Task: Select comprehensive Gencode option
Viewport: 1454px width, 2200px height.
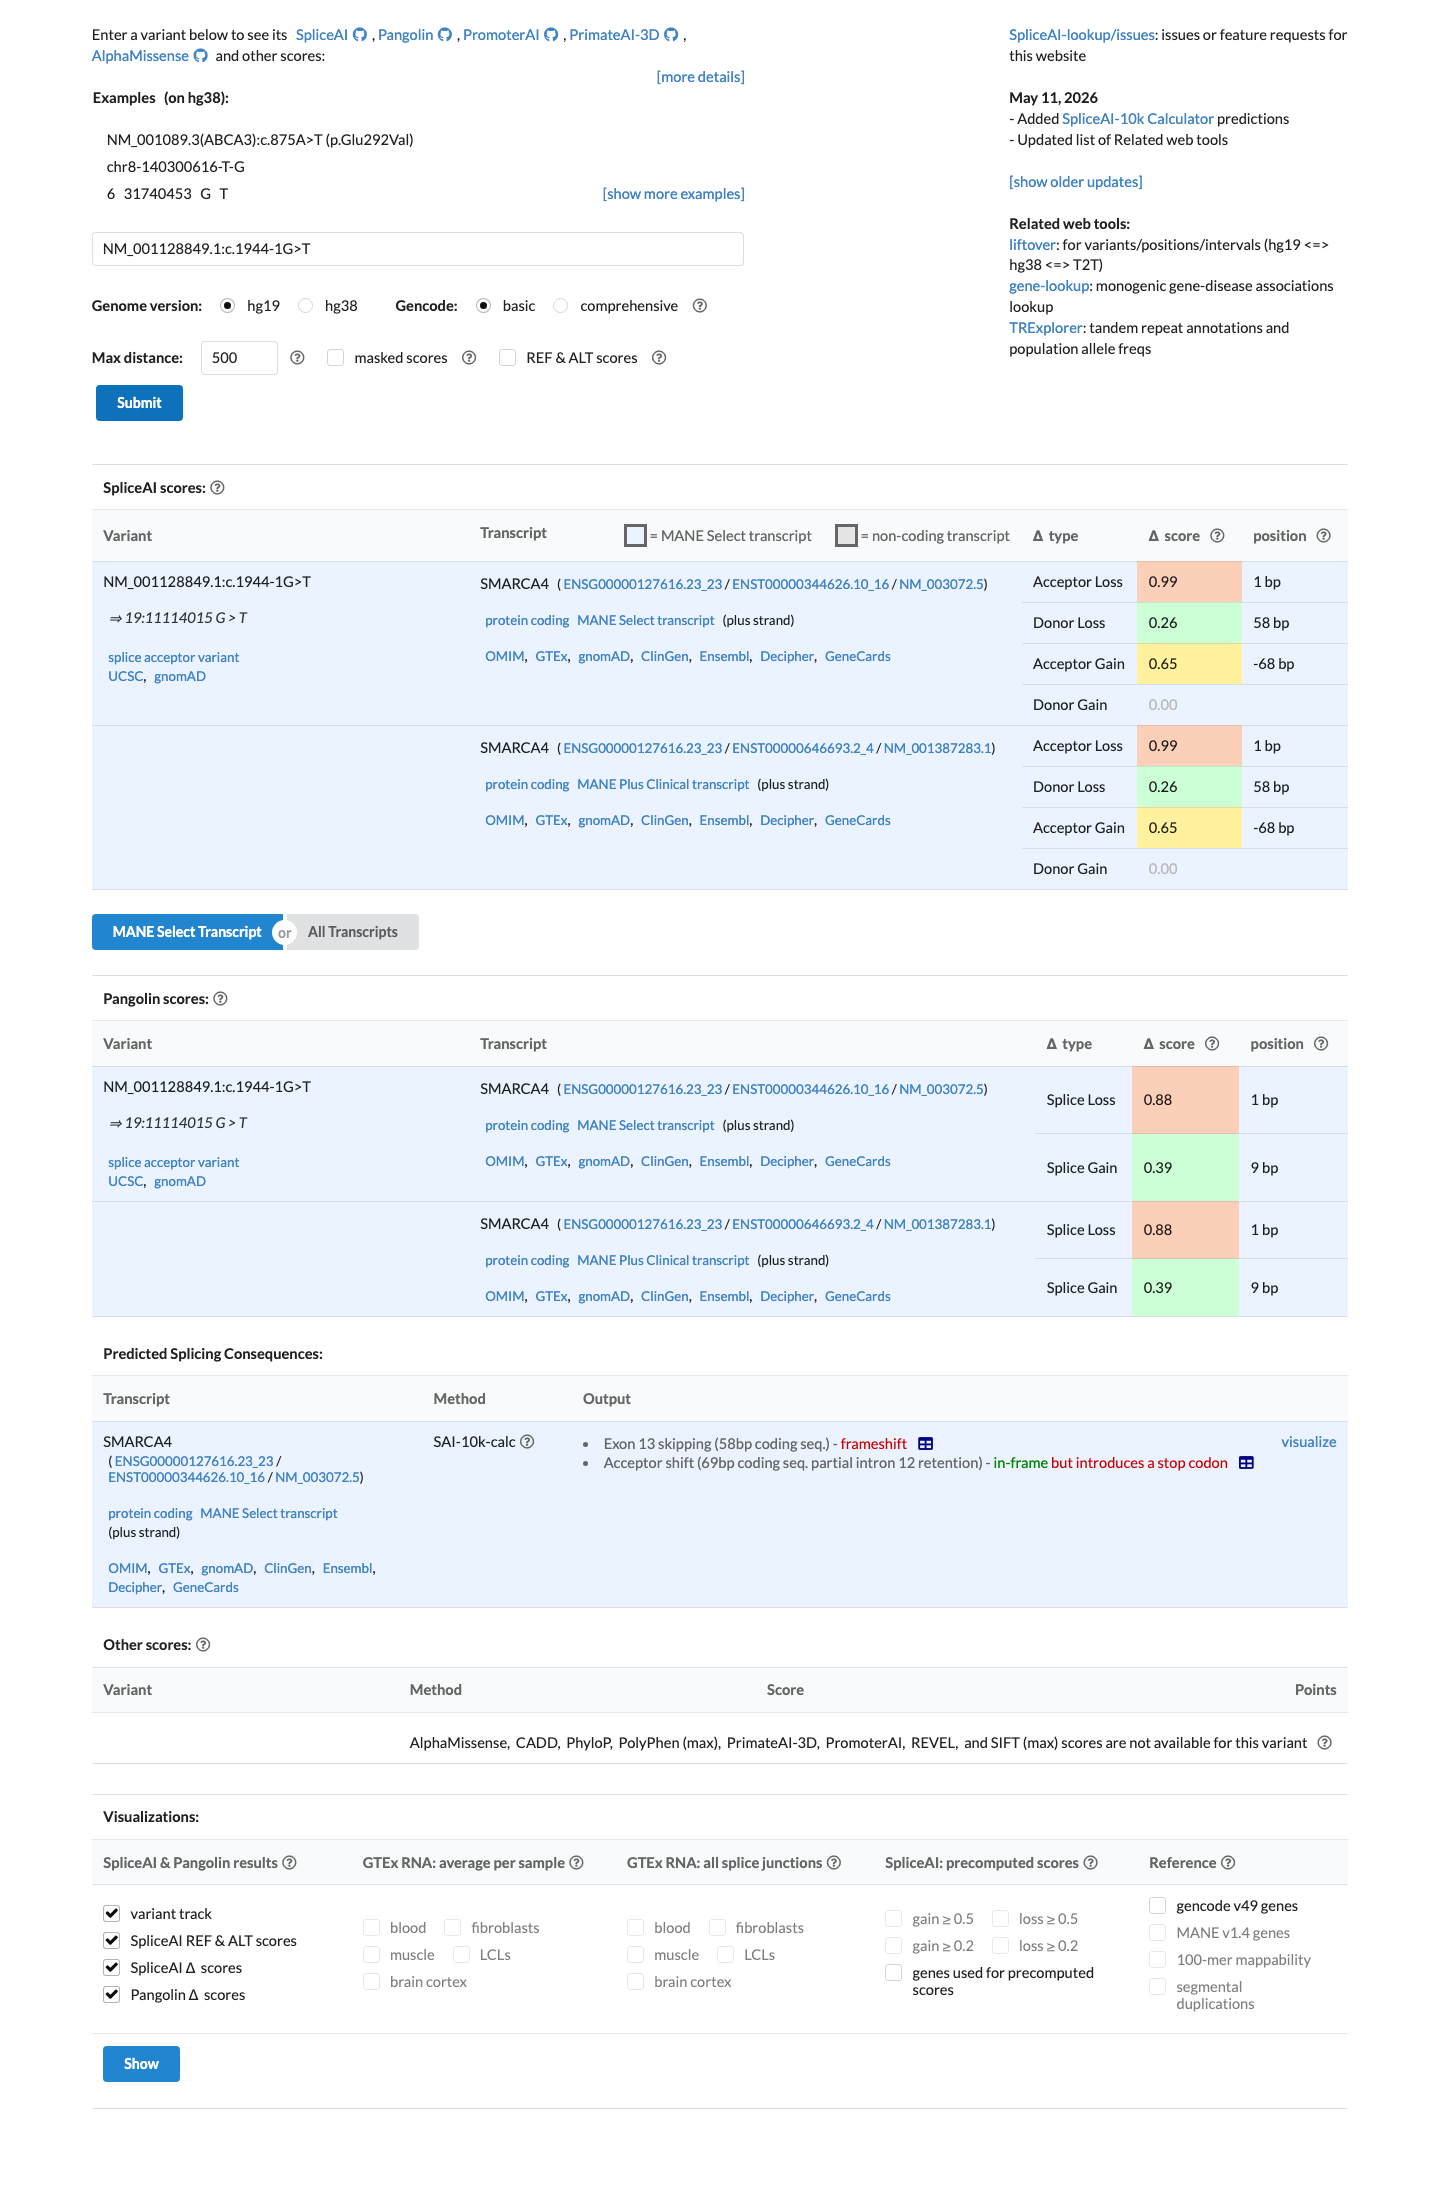Action: point(561,306)
